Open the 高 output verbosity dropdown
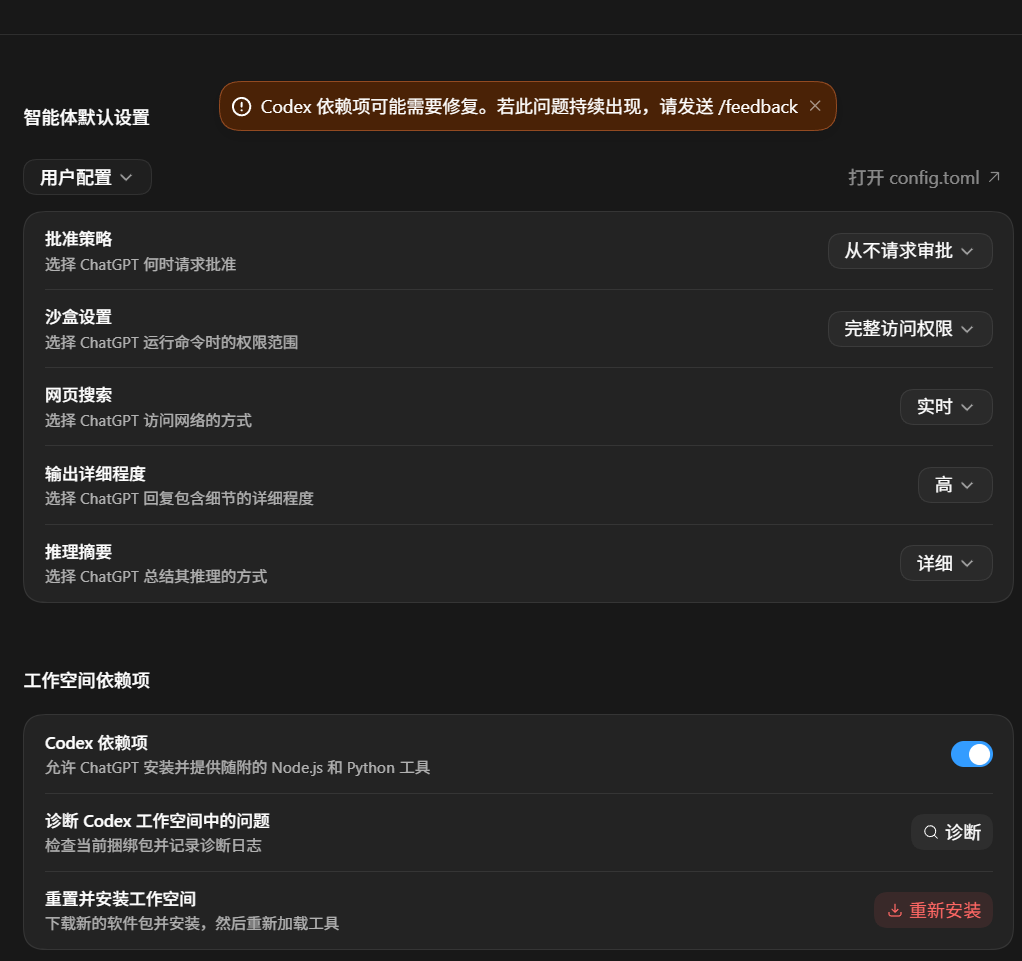 pos(955,485)
